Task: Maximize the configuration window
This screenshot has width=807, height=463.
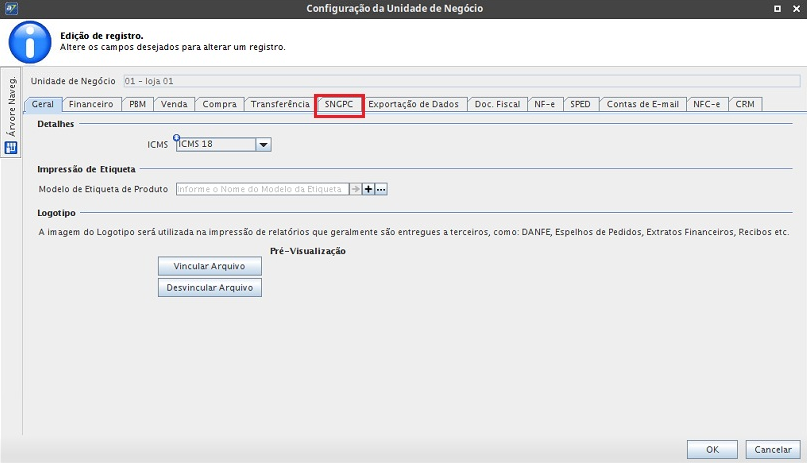Action: (777, 9)
